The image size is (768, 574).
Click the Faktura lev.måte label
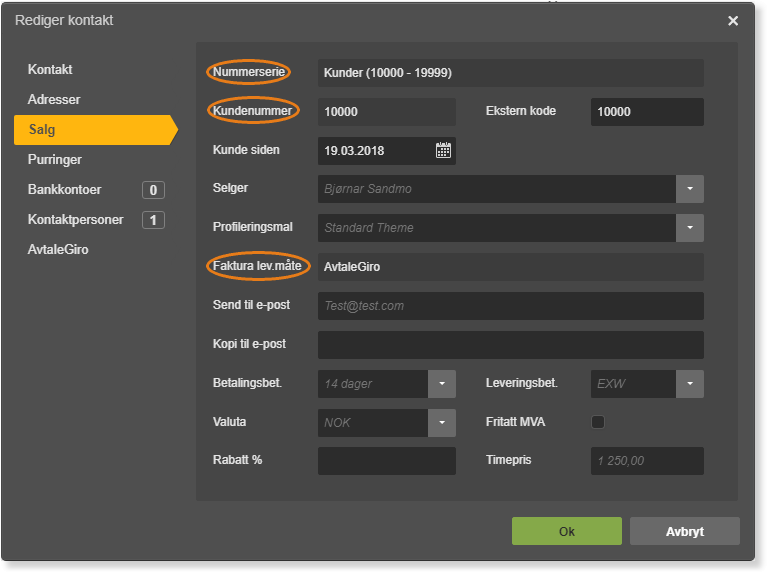pos(257,266)
